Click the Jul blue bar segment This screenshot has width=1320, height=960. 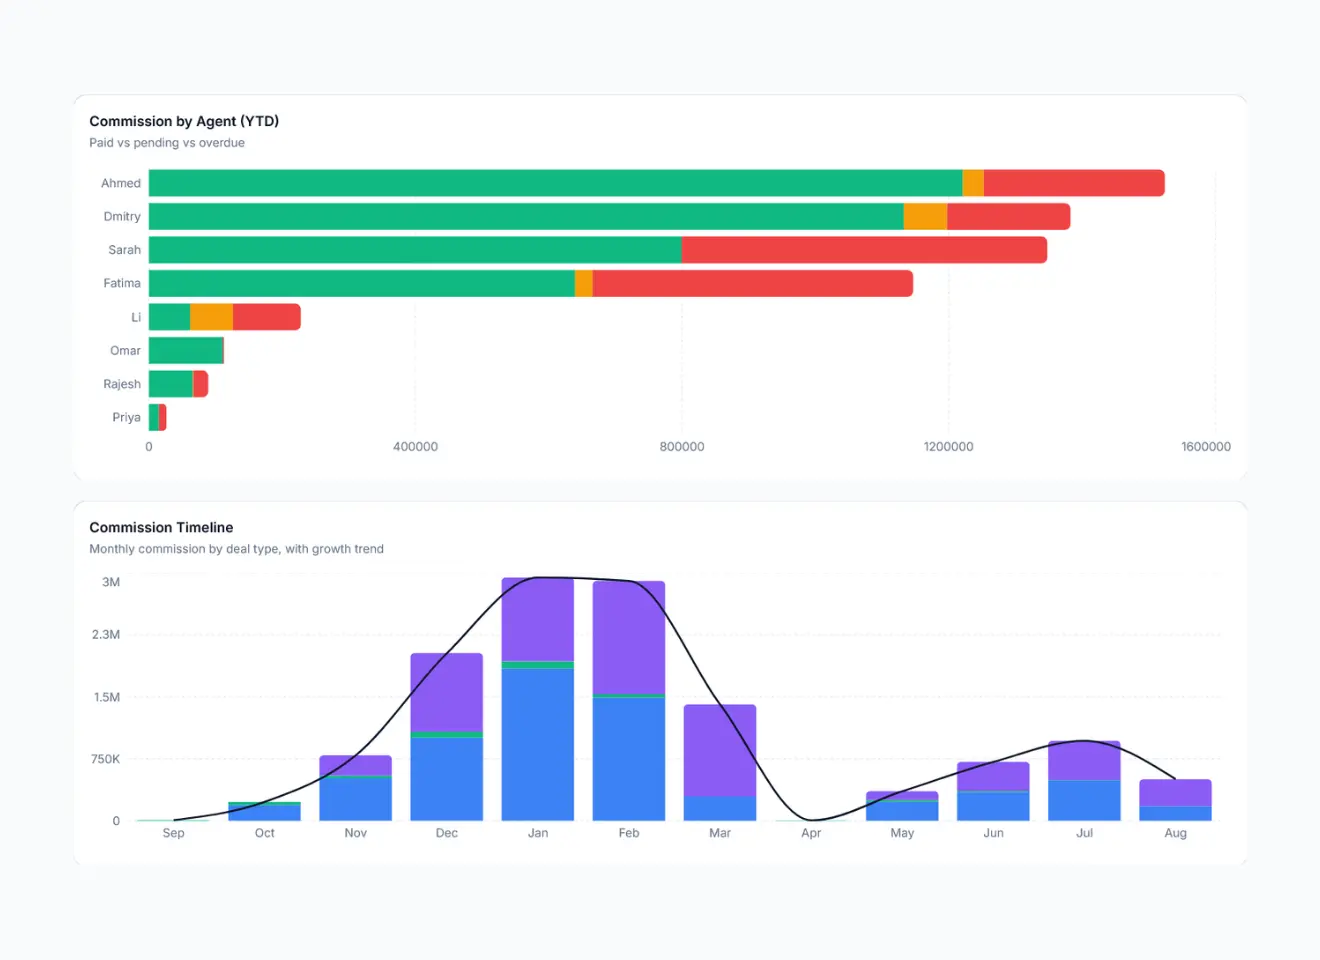[x=1084, y=801]
